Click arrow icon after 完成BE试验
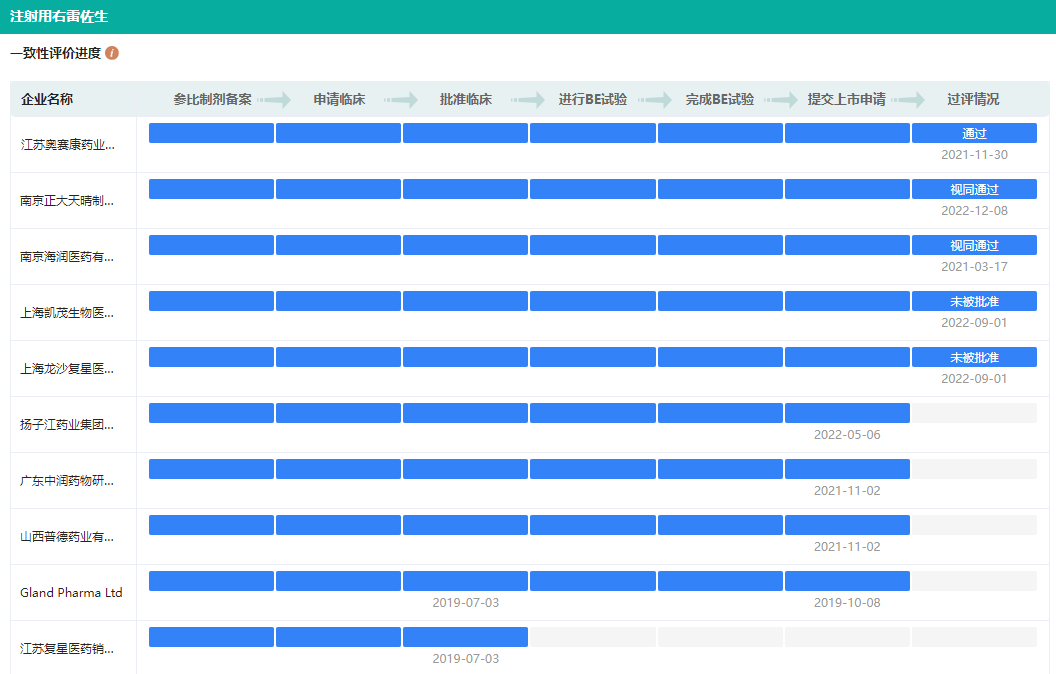The height and width of the screenshot is (674, 1056). click(x=782, y=100)
